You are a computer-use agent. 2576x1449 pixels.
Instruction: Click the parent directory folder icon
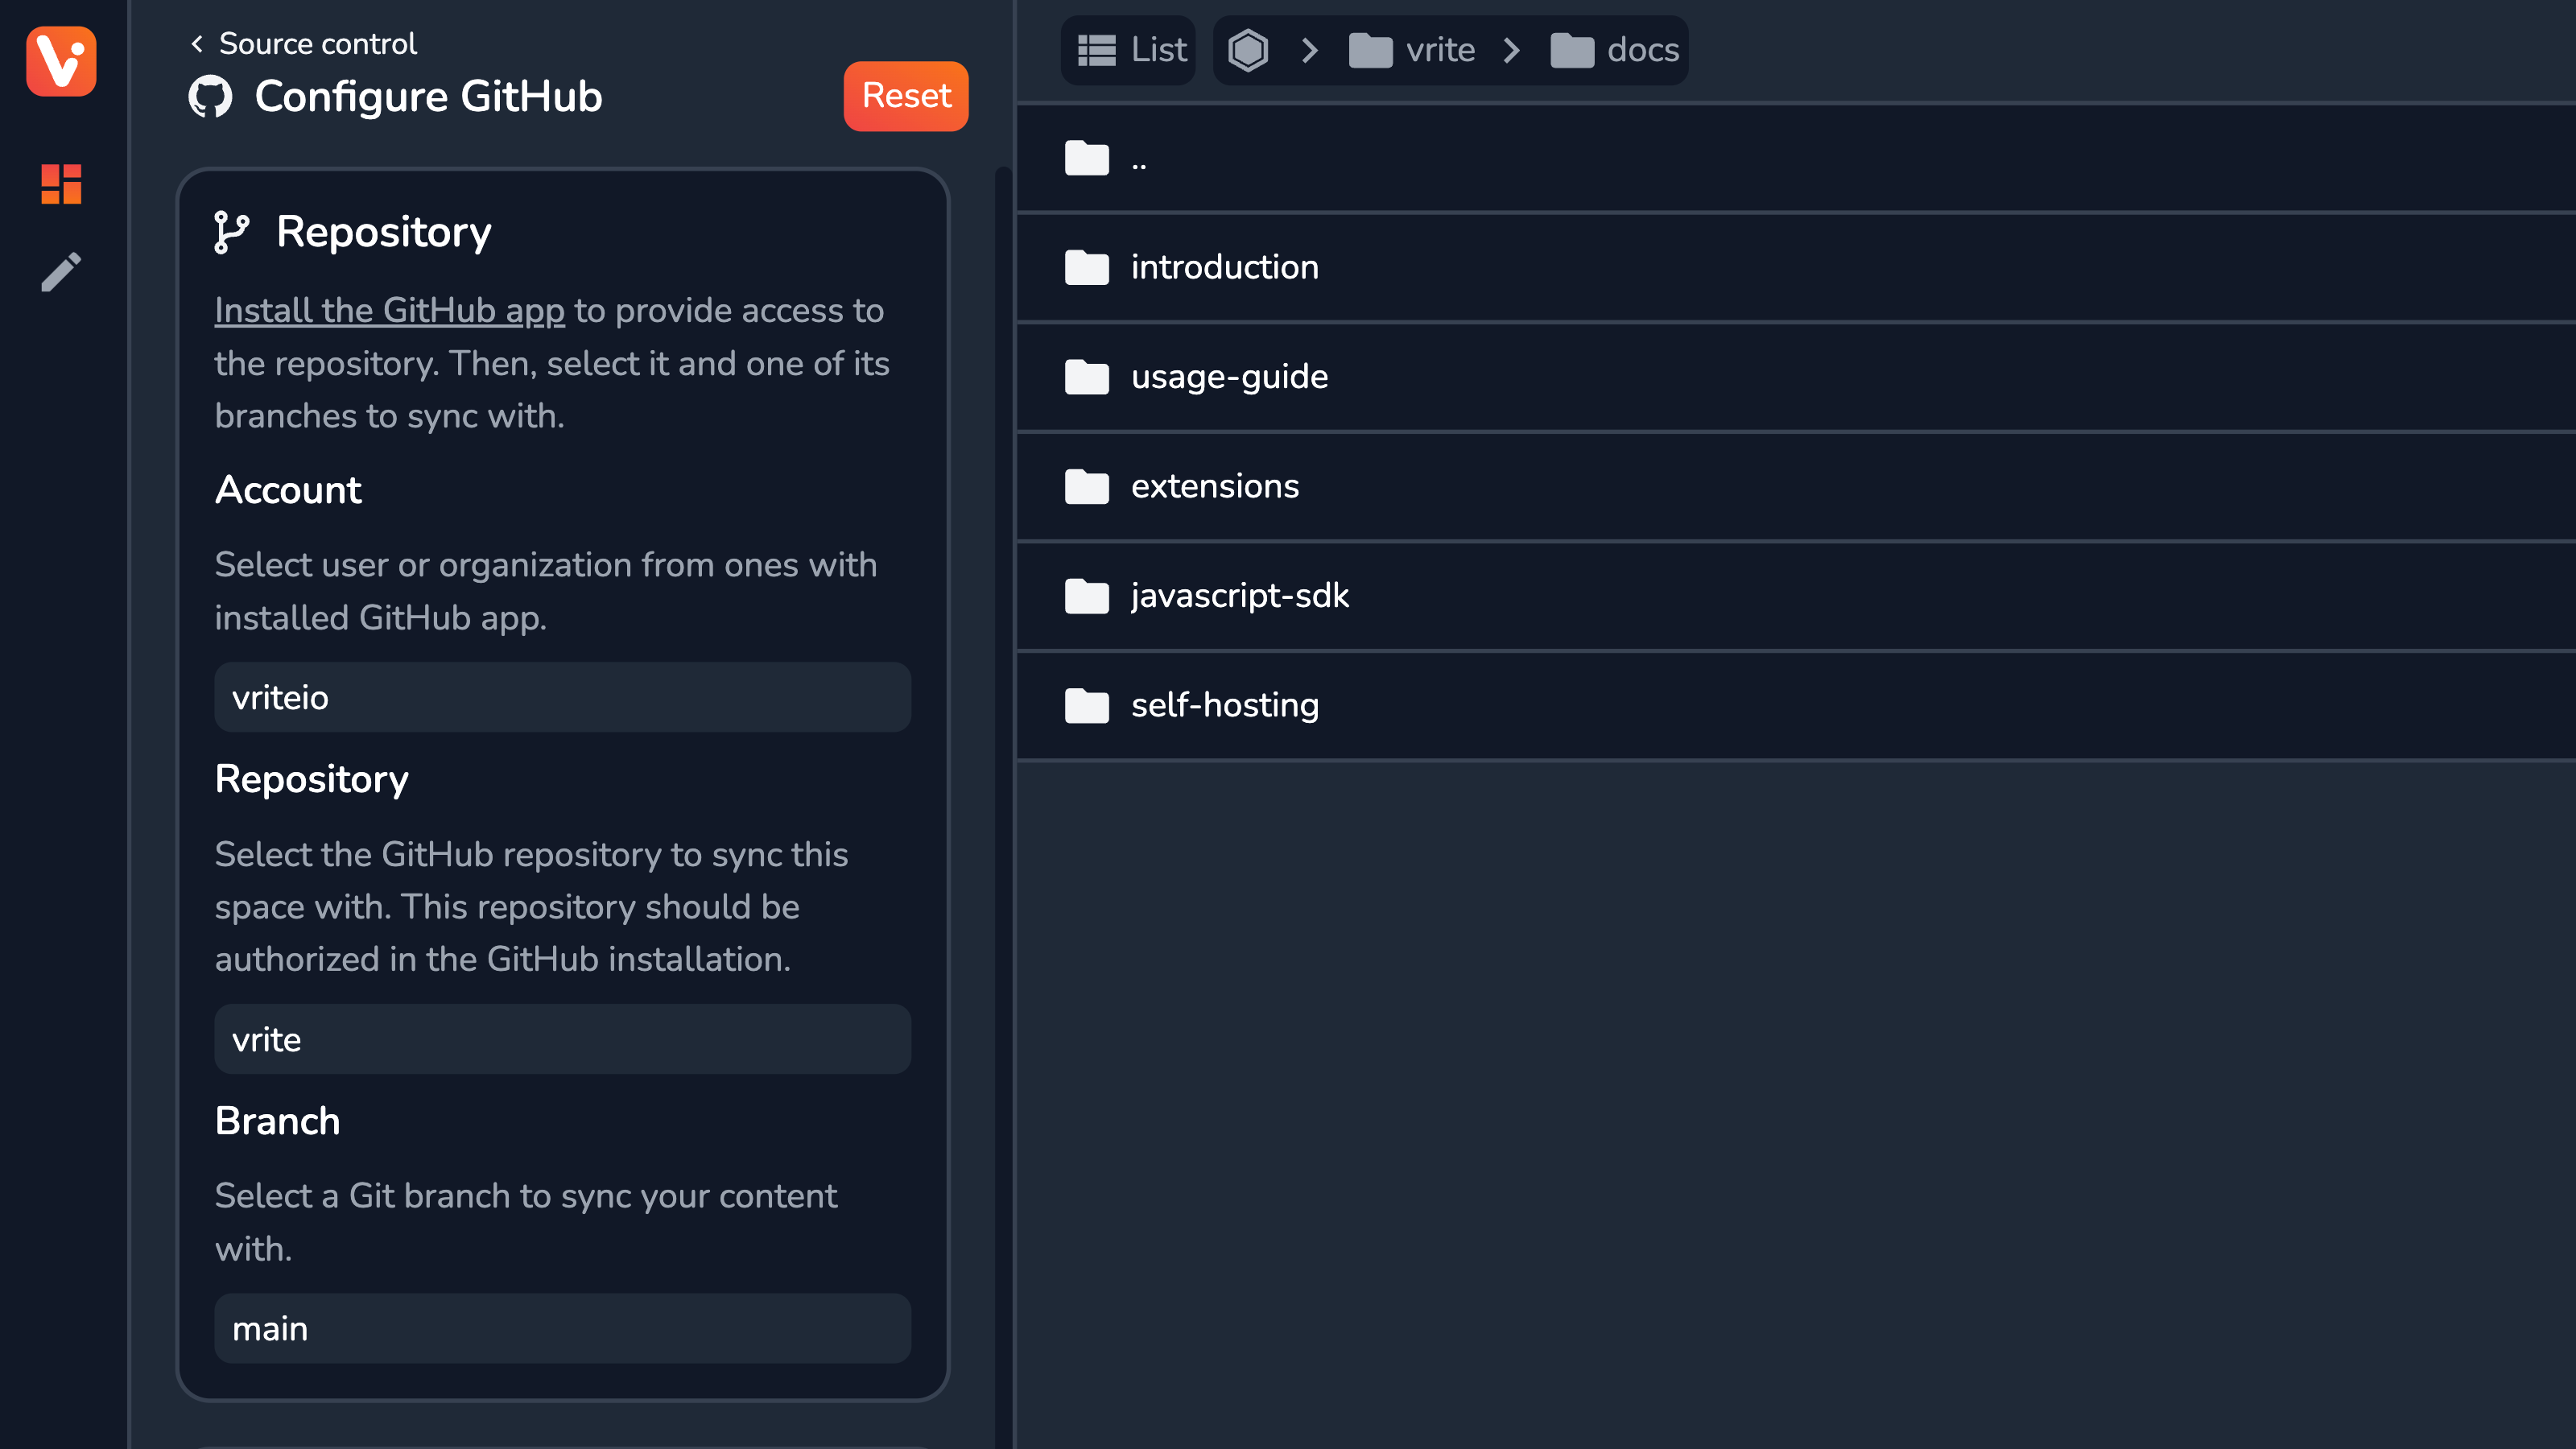tap(1087, 158)
